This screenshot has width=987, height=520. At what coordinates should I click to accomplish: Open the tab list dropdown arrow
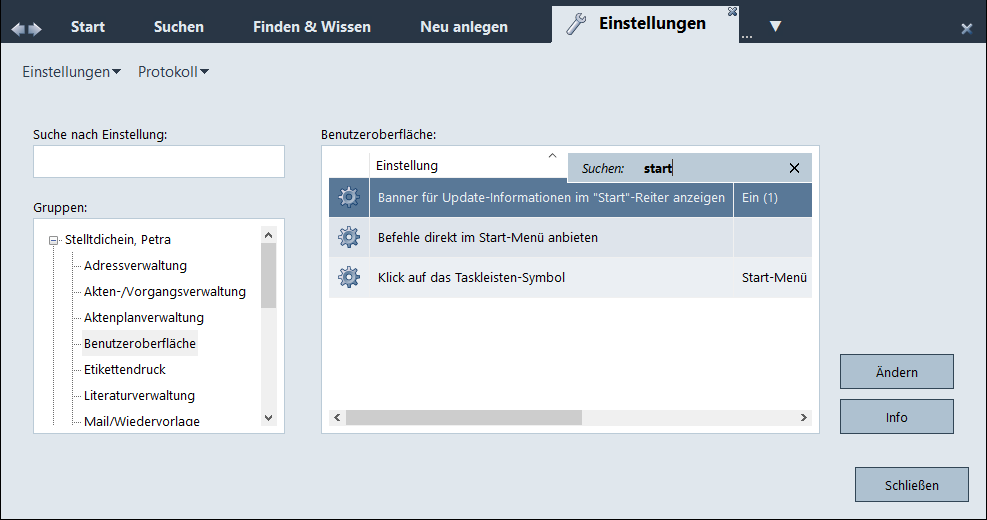(775, 27)
